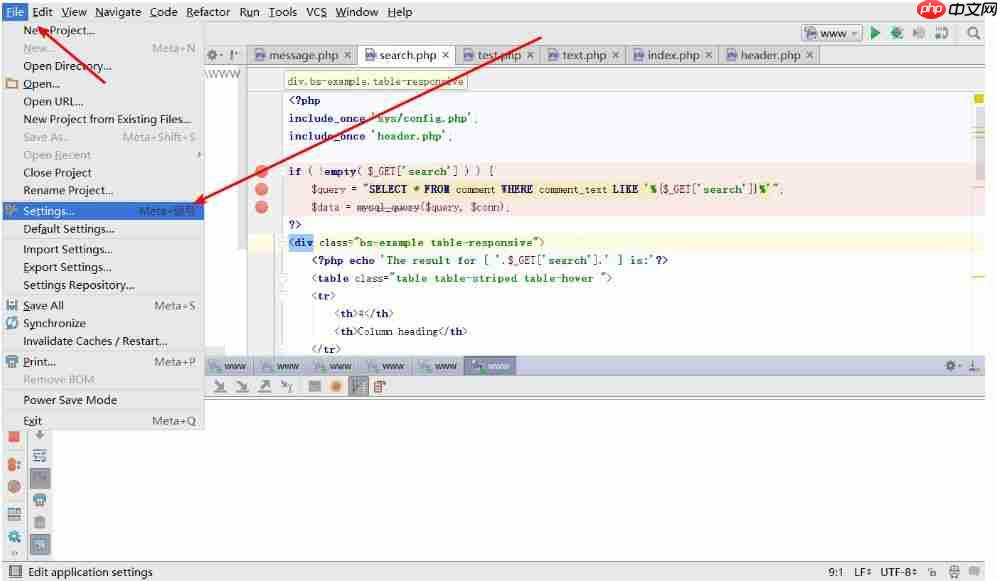The width and height of the screenshot is (998, 581).
Task: Click the view breakpoints icon in debug sidebar
Action: click(14, 465)
